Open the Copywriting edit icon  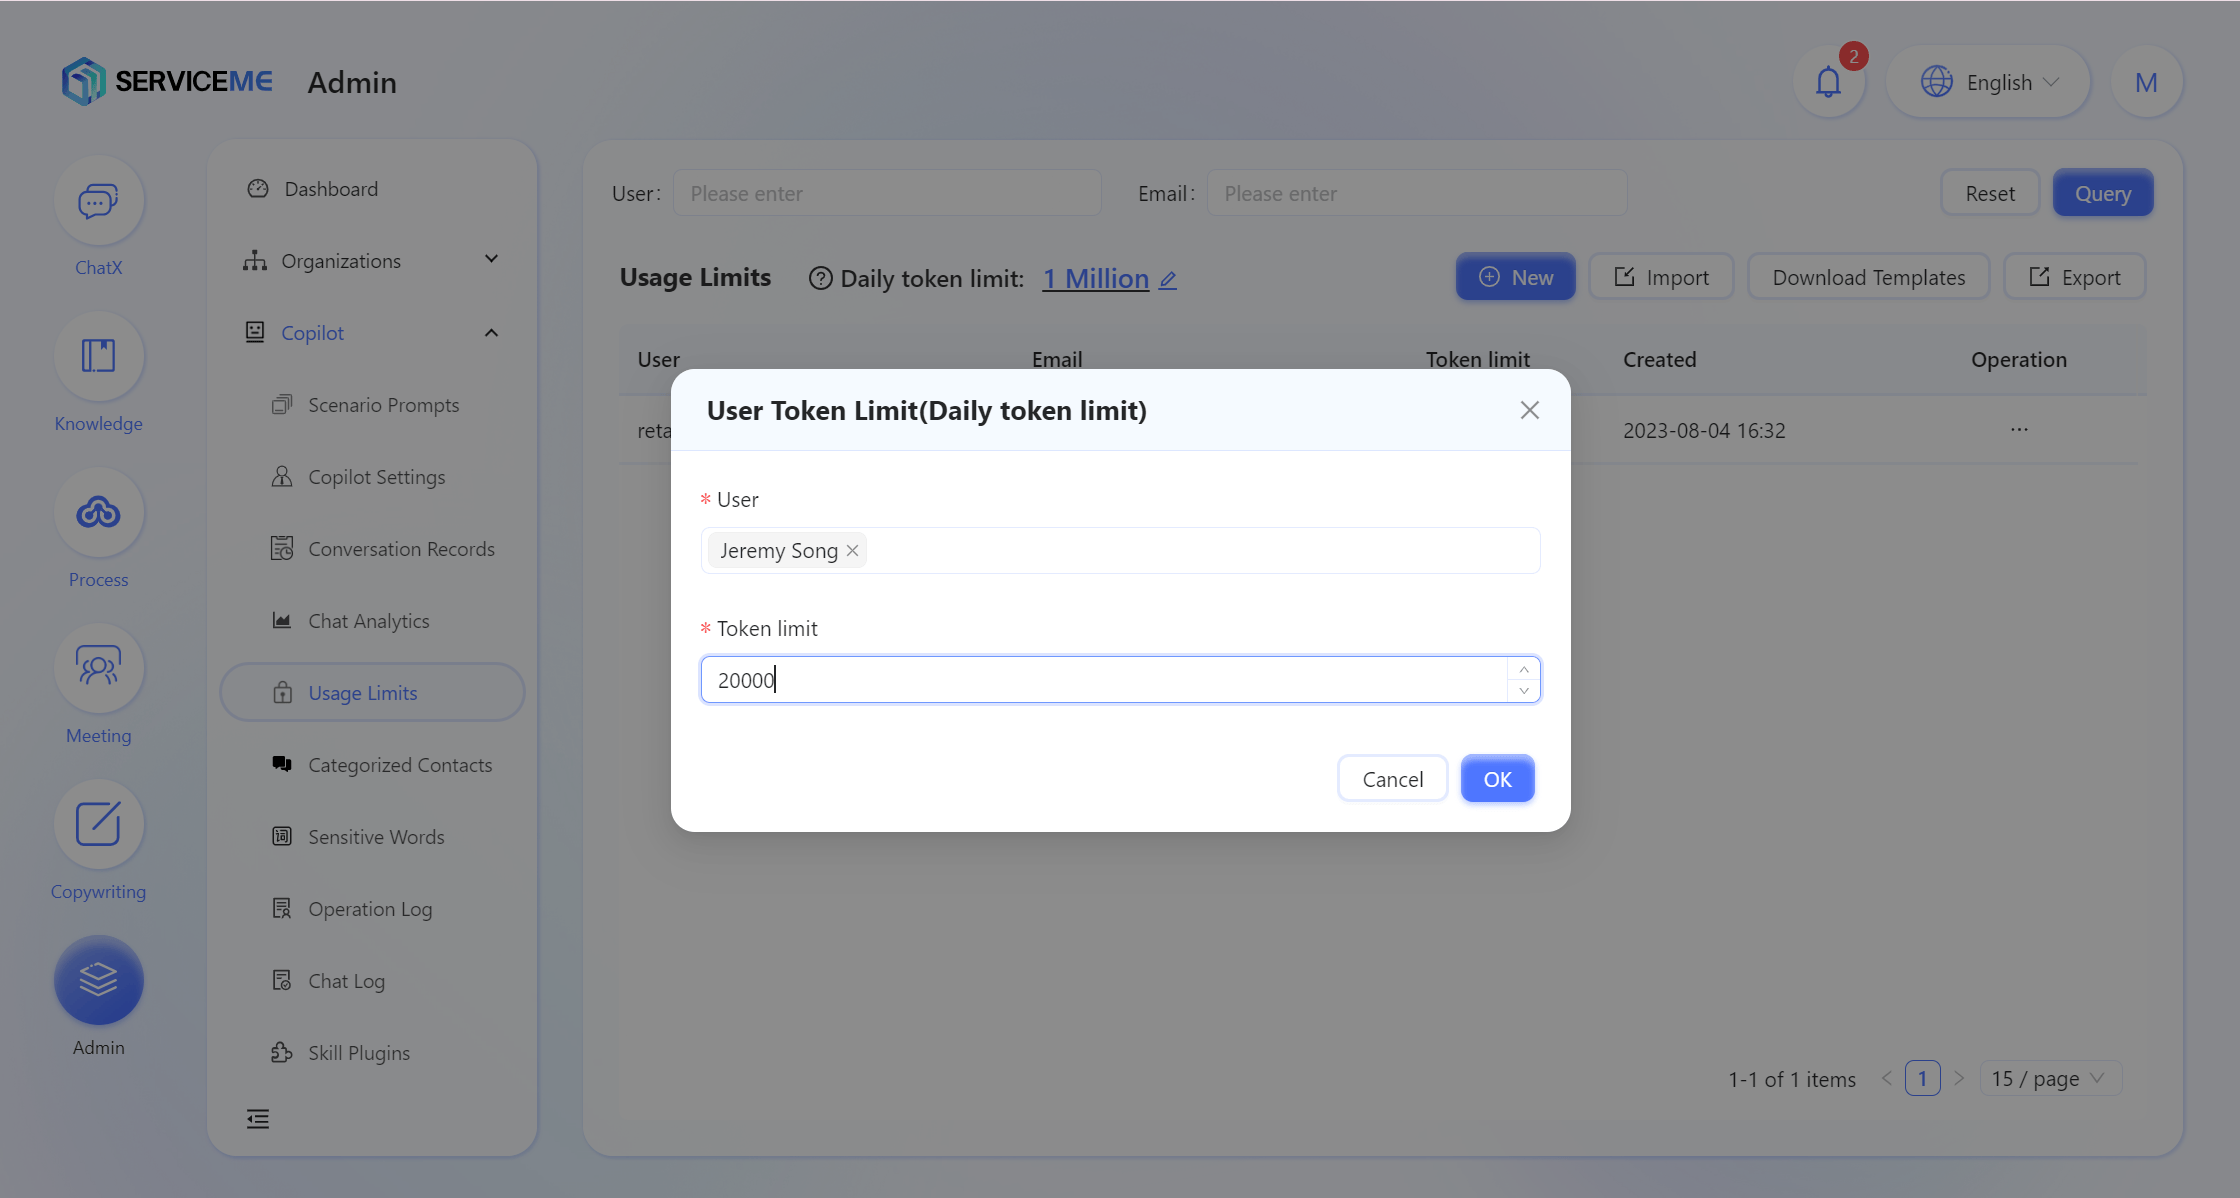[98, 824]
